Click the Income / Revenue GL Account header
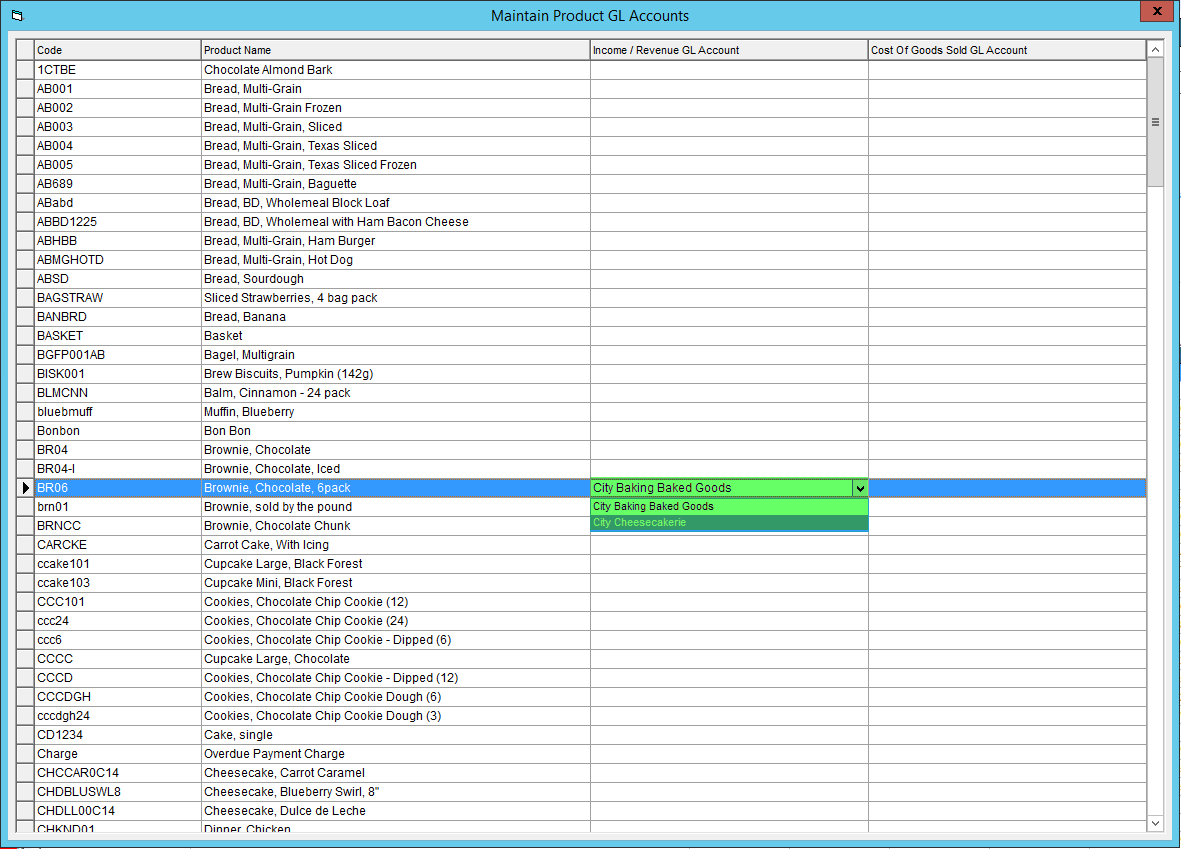This screenshot has width=1181, height=849. [729, 50]
